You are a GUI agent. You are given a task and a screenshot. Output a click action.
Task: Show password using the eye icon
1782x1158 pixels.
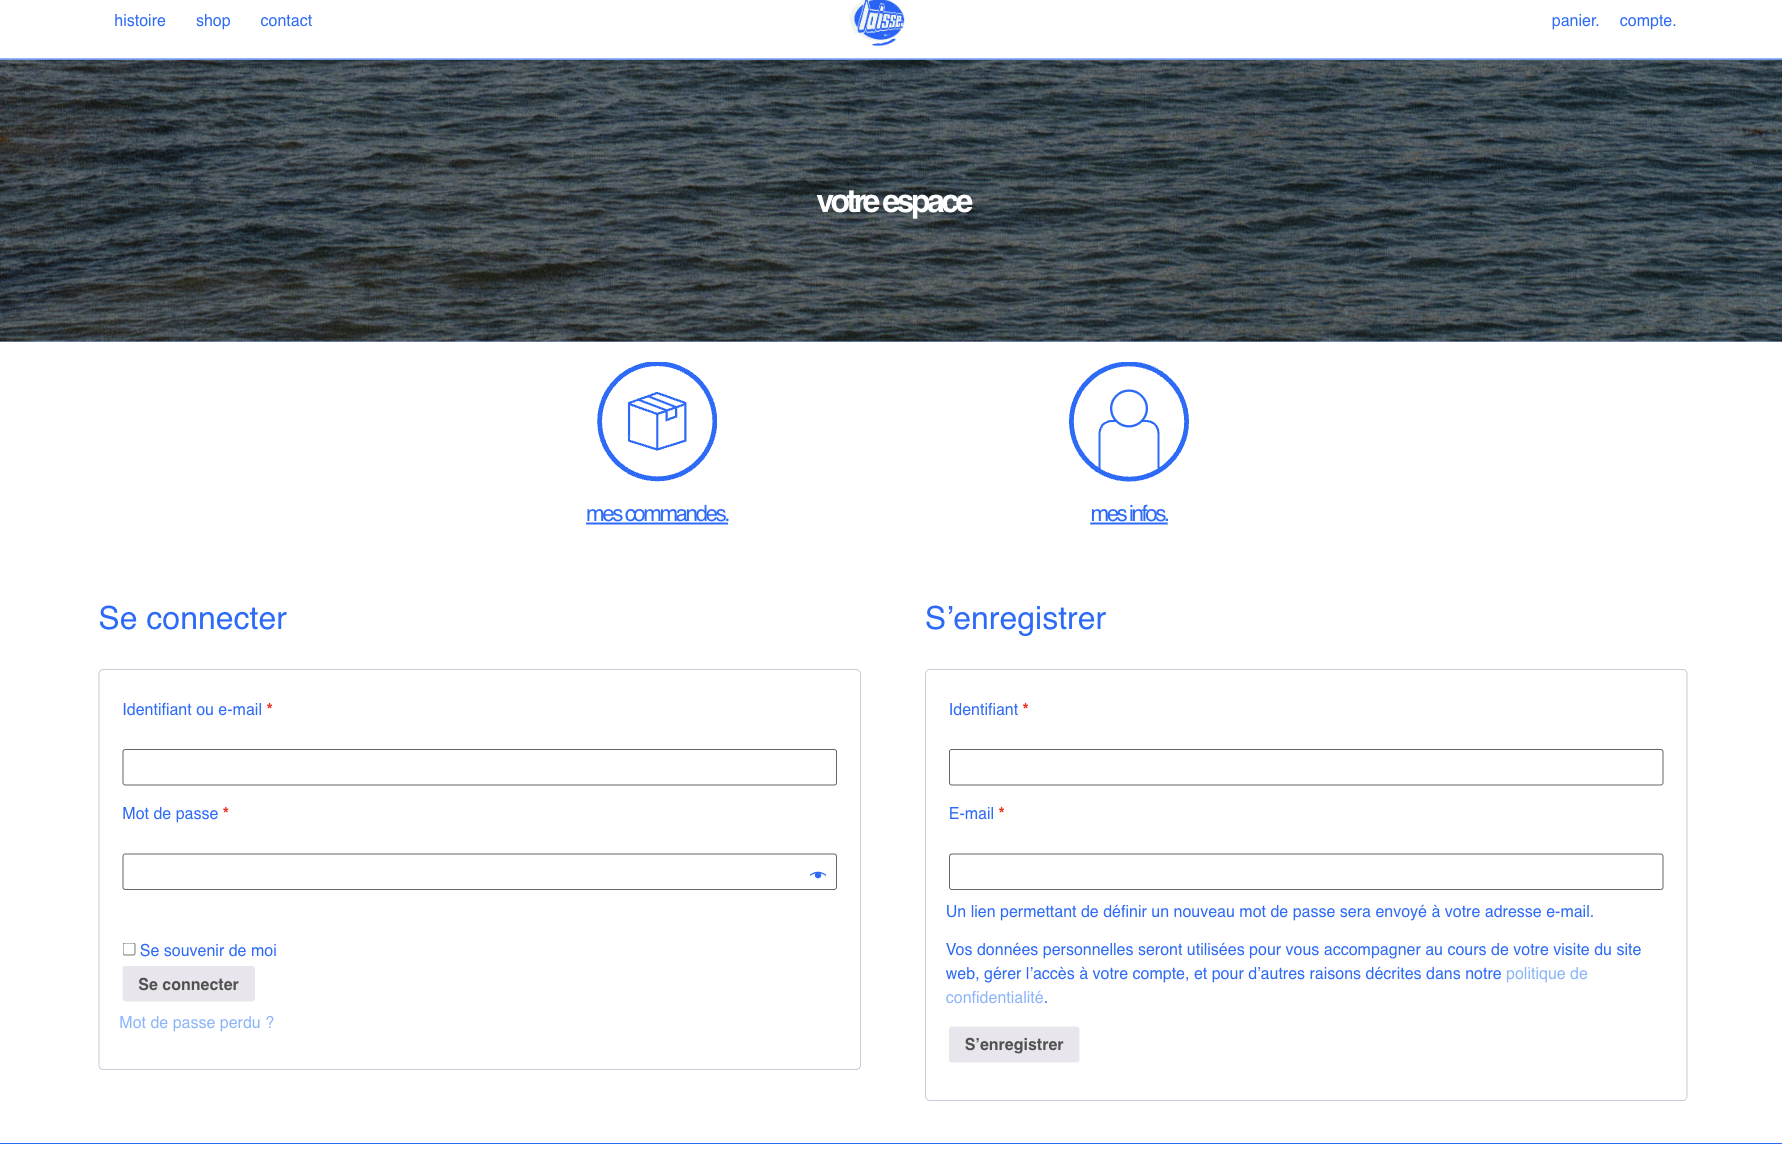(817, 874)
